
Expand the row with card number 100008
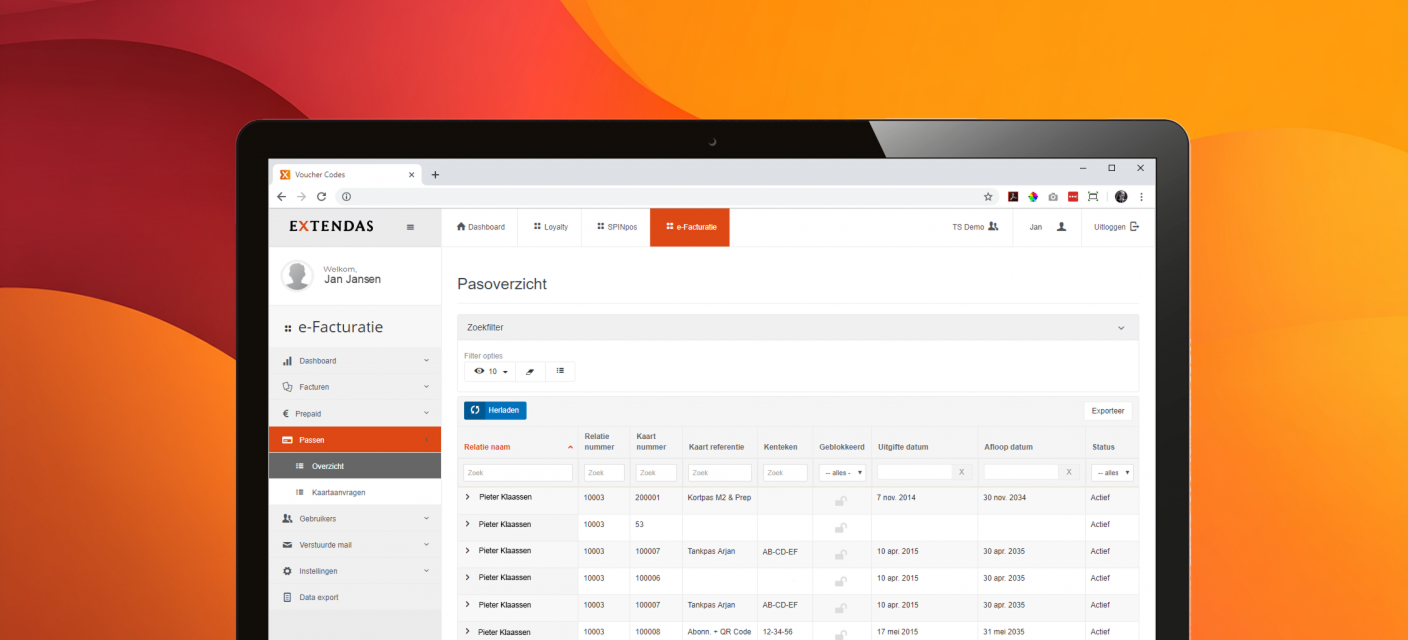pyautogui.click(x=467, y=632)
